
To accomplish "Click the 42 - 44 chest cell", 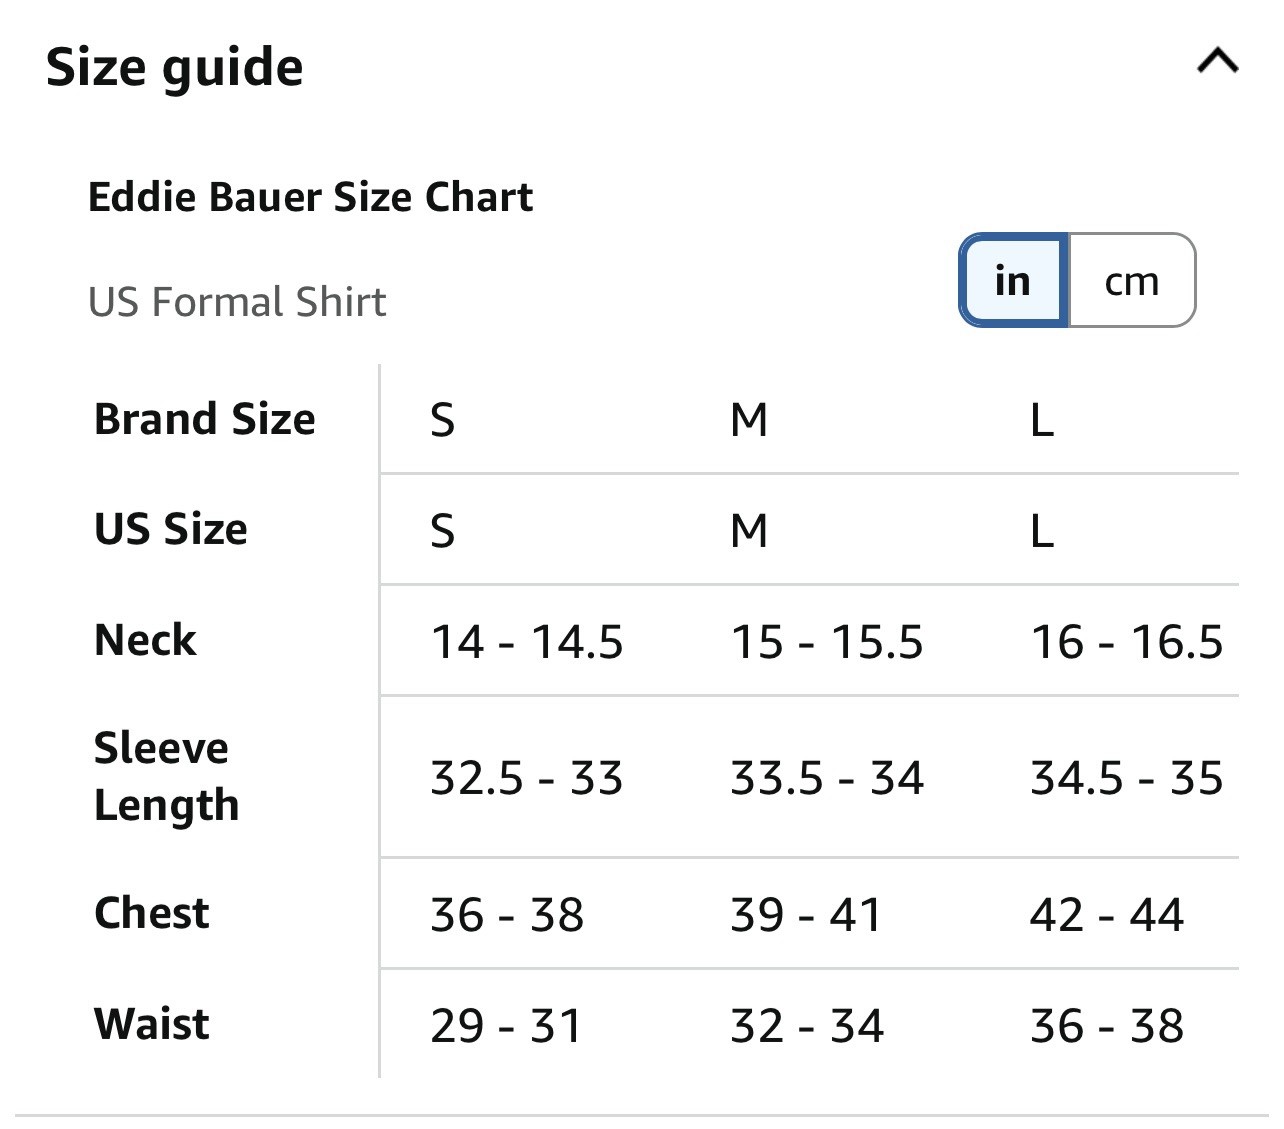I will click(x=1106, y=914).
